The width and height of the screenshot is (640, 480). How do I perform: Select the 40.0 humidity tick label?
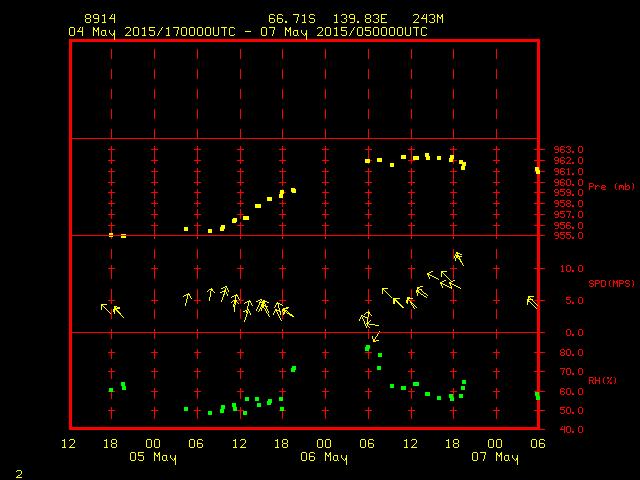tap(571, 430)
